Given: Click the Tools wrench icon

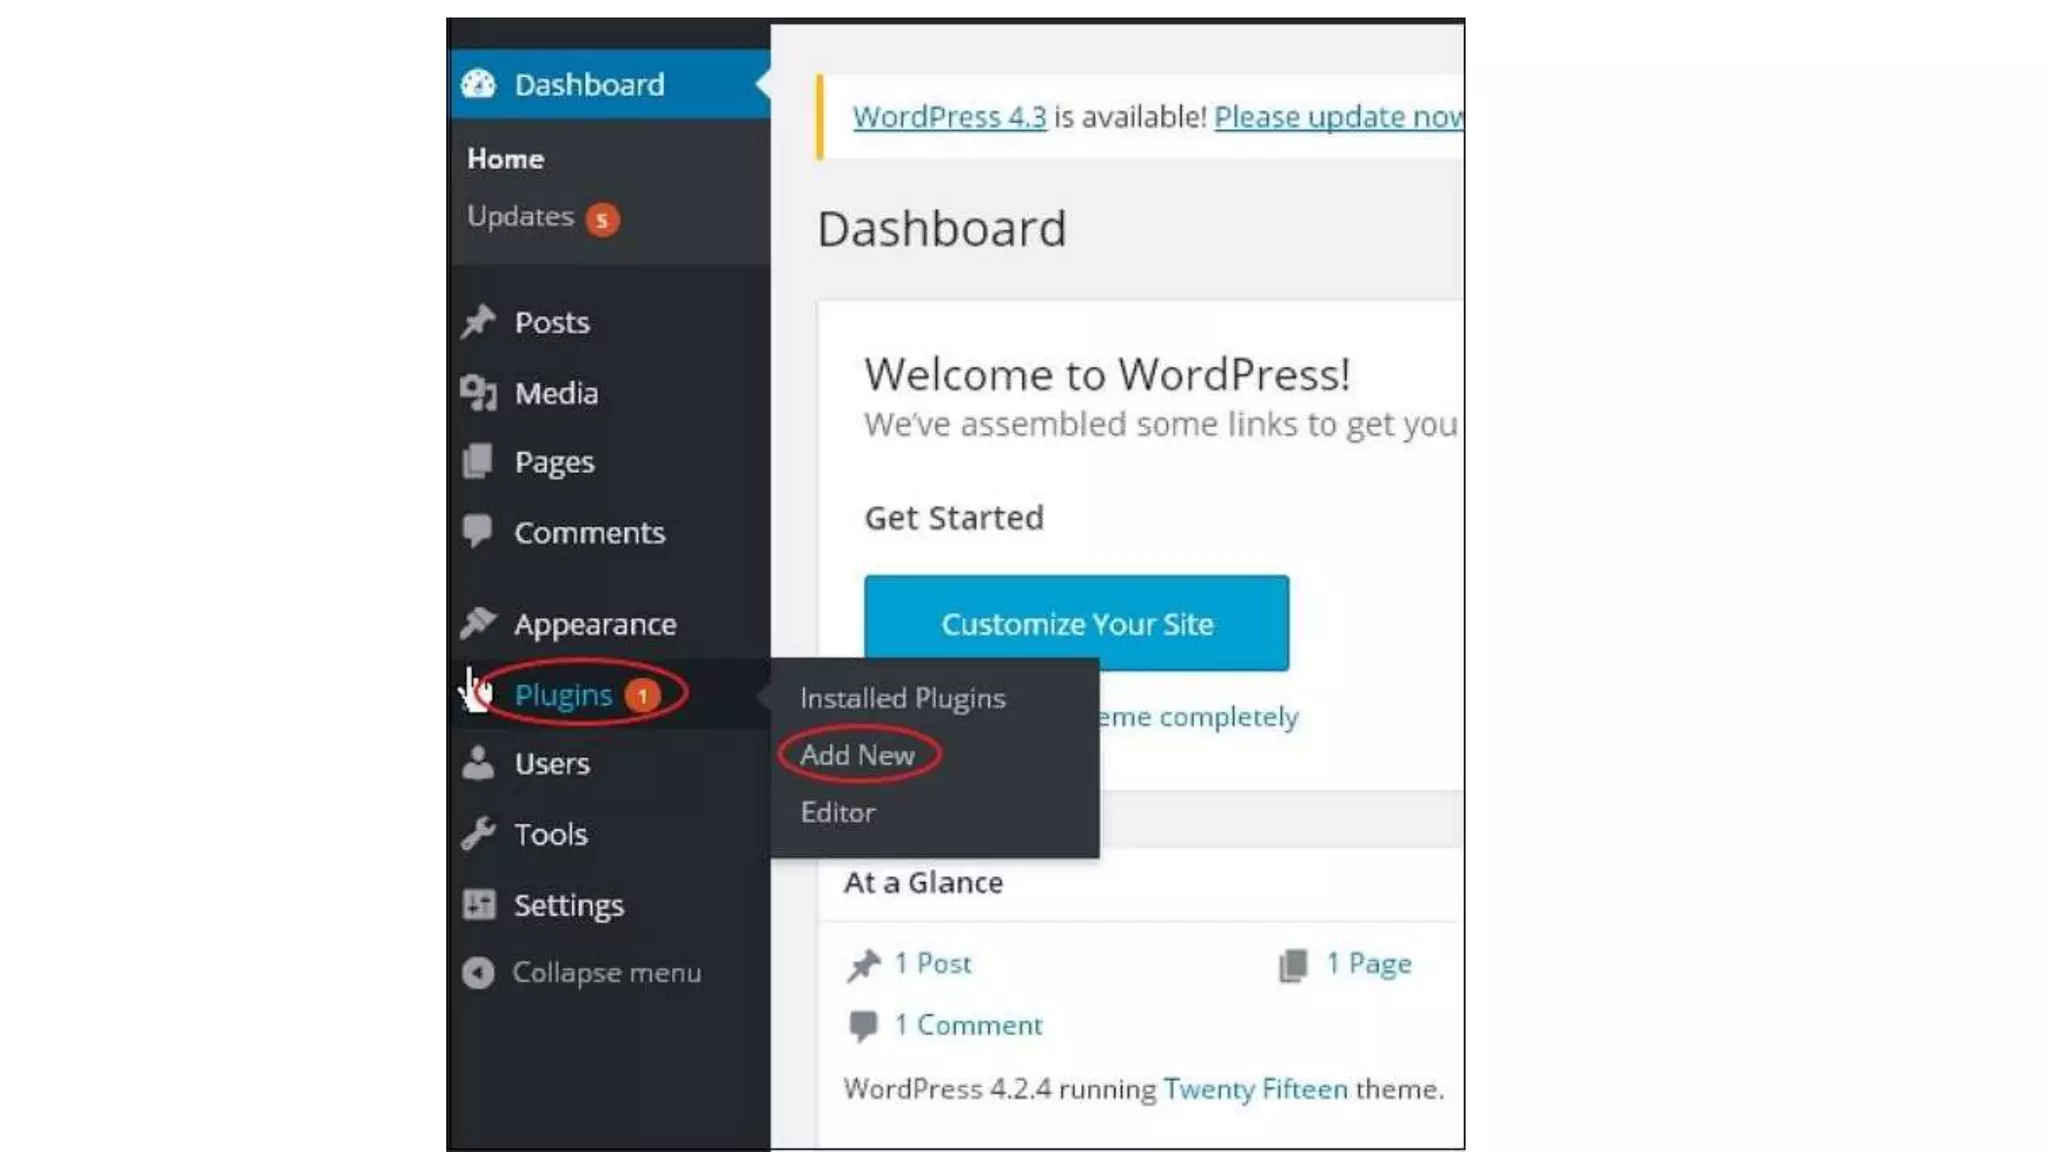Looking at the screenshot, I should tap(478, 833).
